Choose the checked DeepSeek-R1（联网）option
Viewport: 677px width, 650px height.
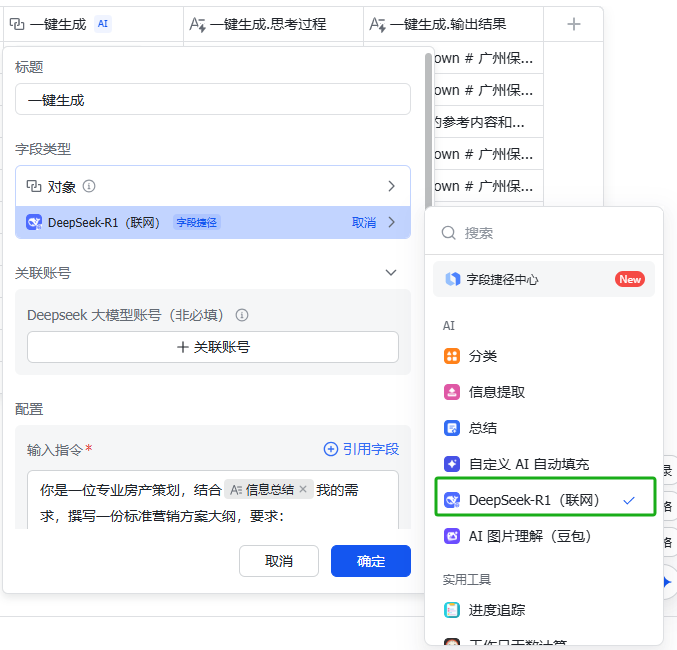coord(545,496)
